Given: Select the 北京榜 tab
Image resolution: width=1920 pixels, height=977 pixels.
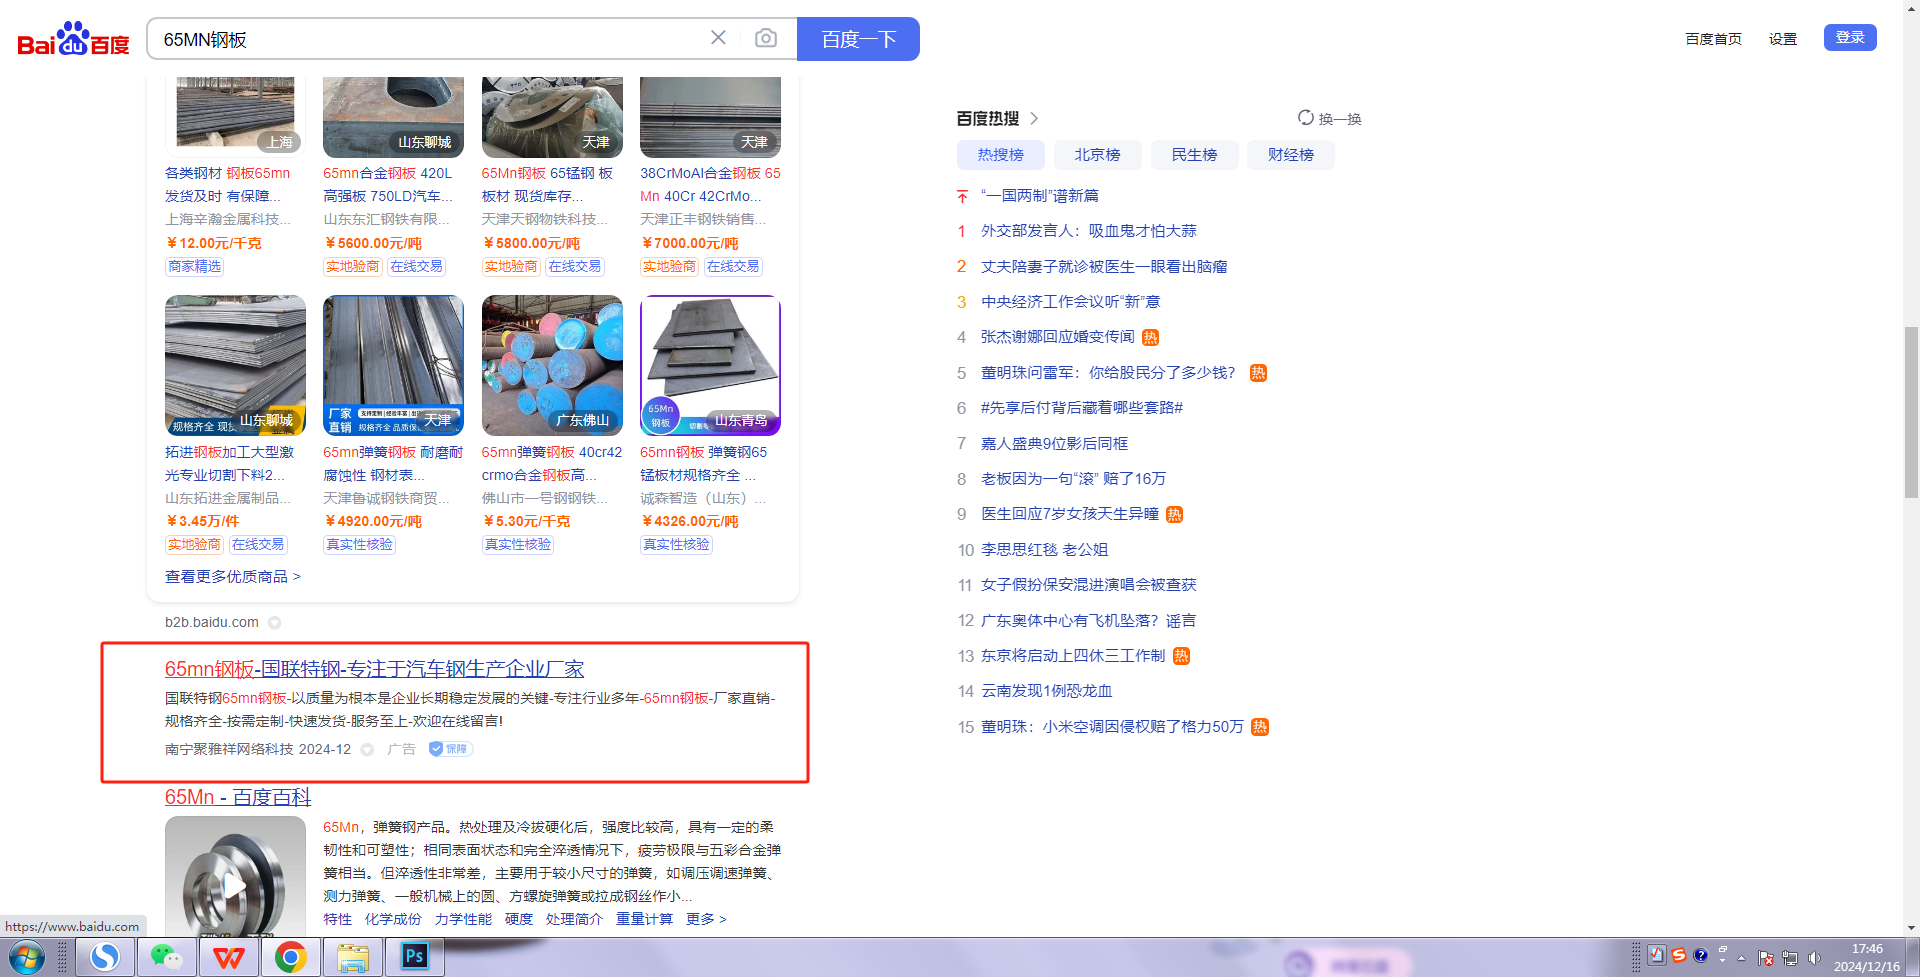Looking at the screenshot, I should 1098,155.
